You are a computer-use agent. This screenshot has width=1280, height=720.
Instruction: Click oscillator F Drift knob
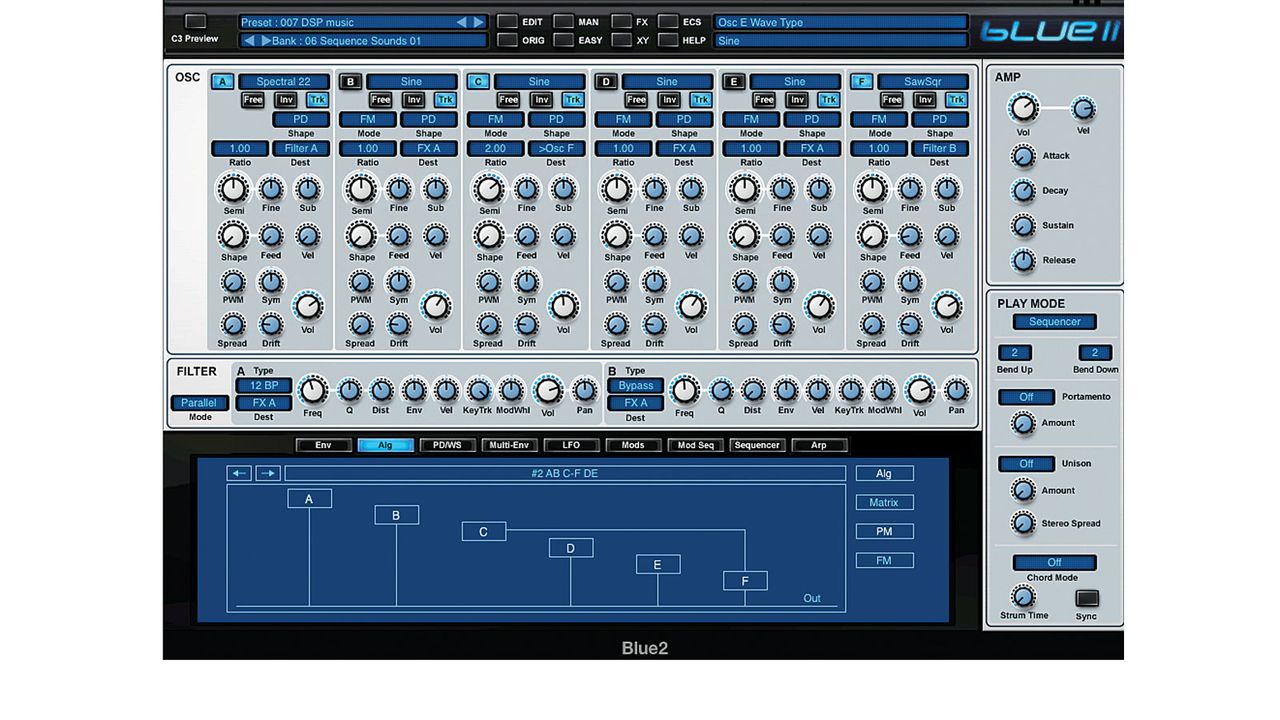910,324
